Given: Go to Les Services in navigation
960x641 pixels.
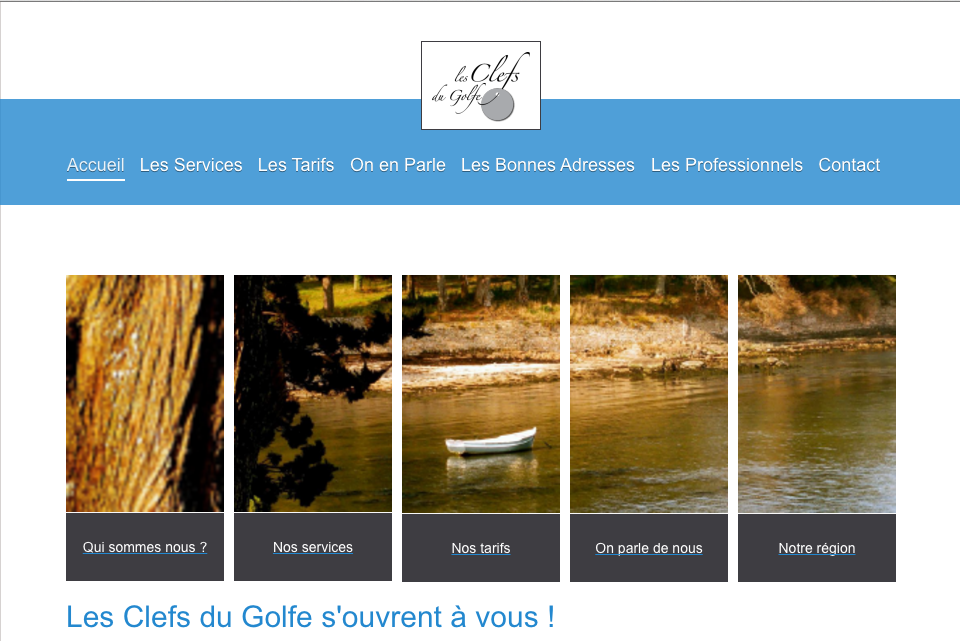Looking at the screenshot, I should [x=191, y=165].
